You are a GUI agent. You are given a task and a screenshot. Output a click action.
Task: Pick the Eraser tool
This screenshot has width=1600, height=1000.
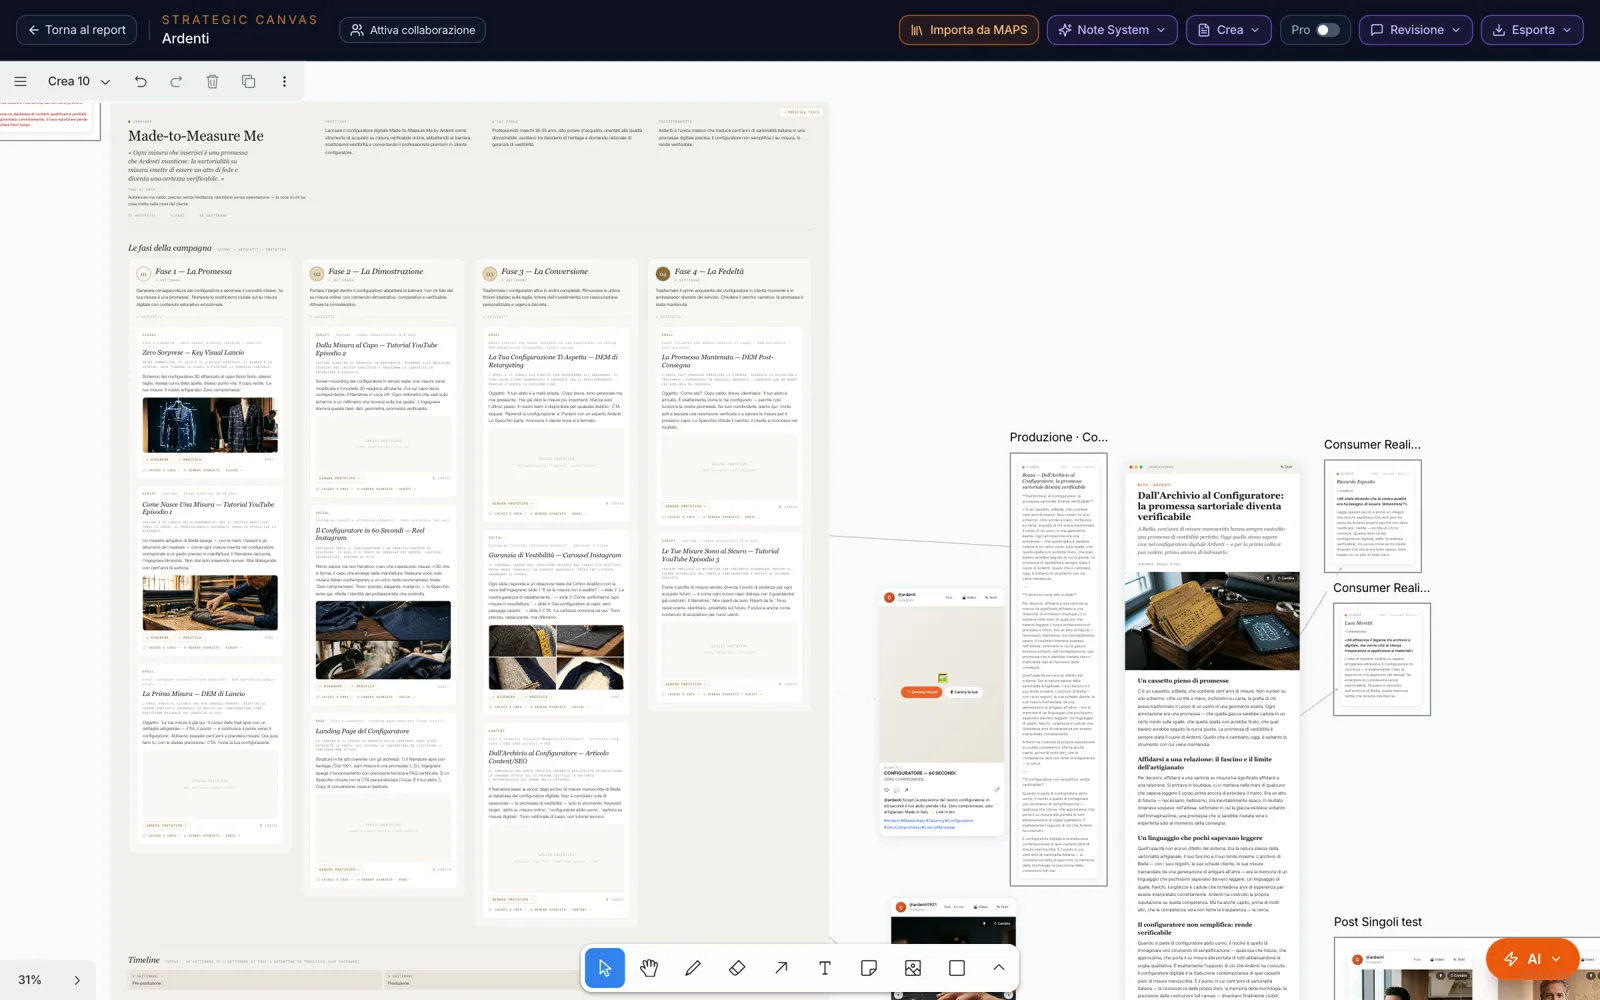[737, 968]
